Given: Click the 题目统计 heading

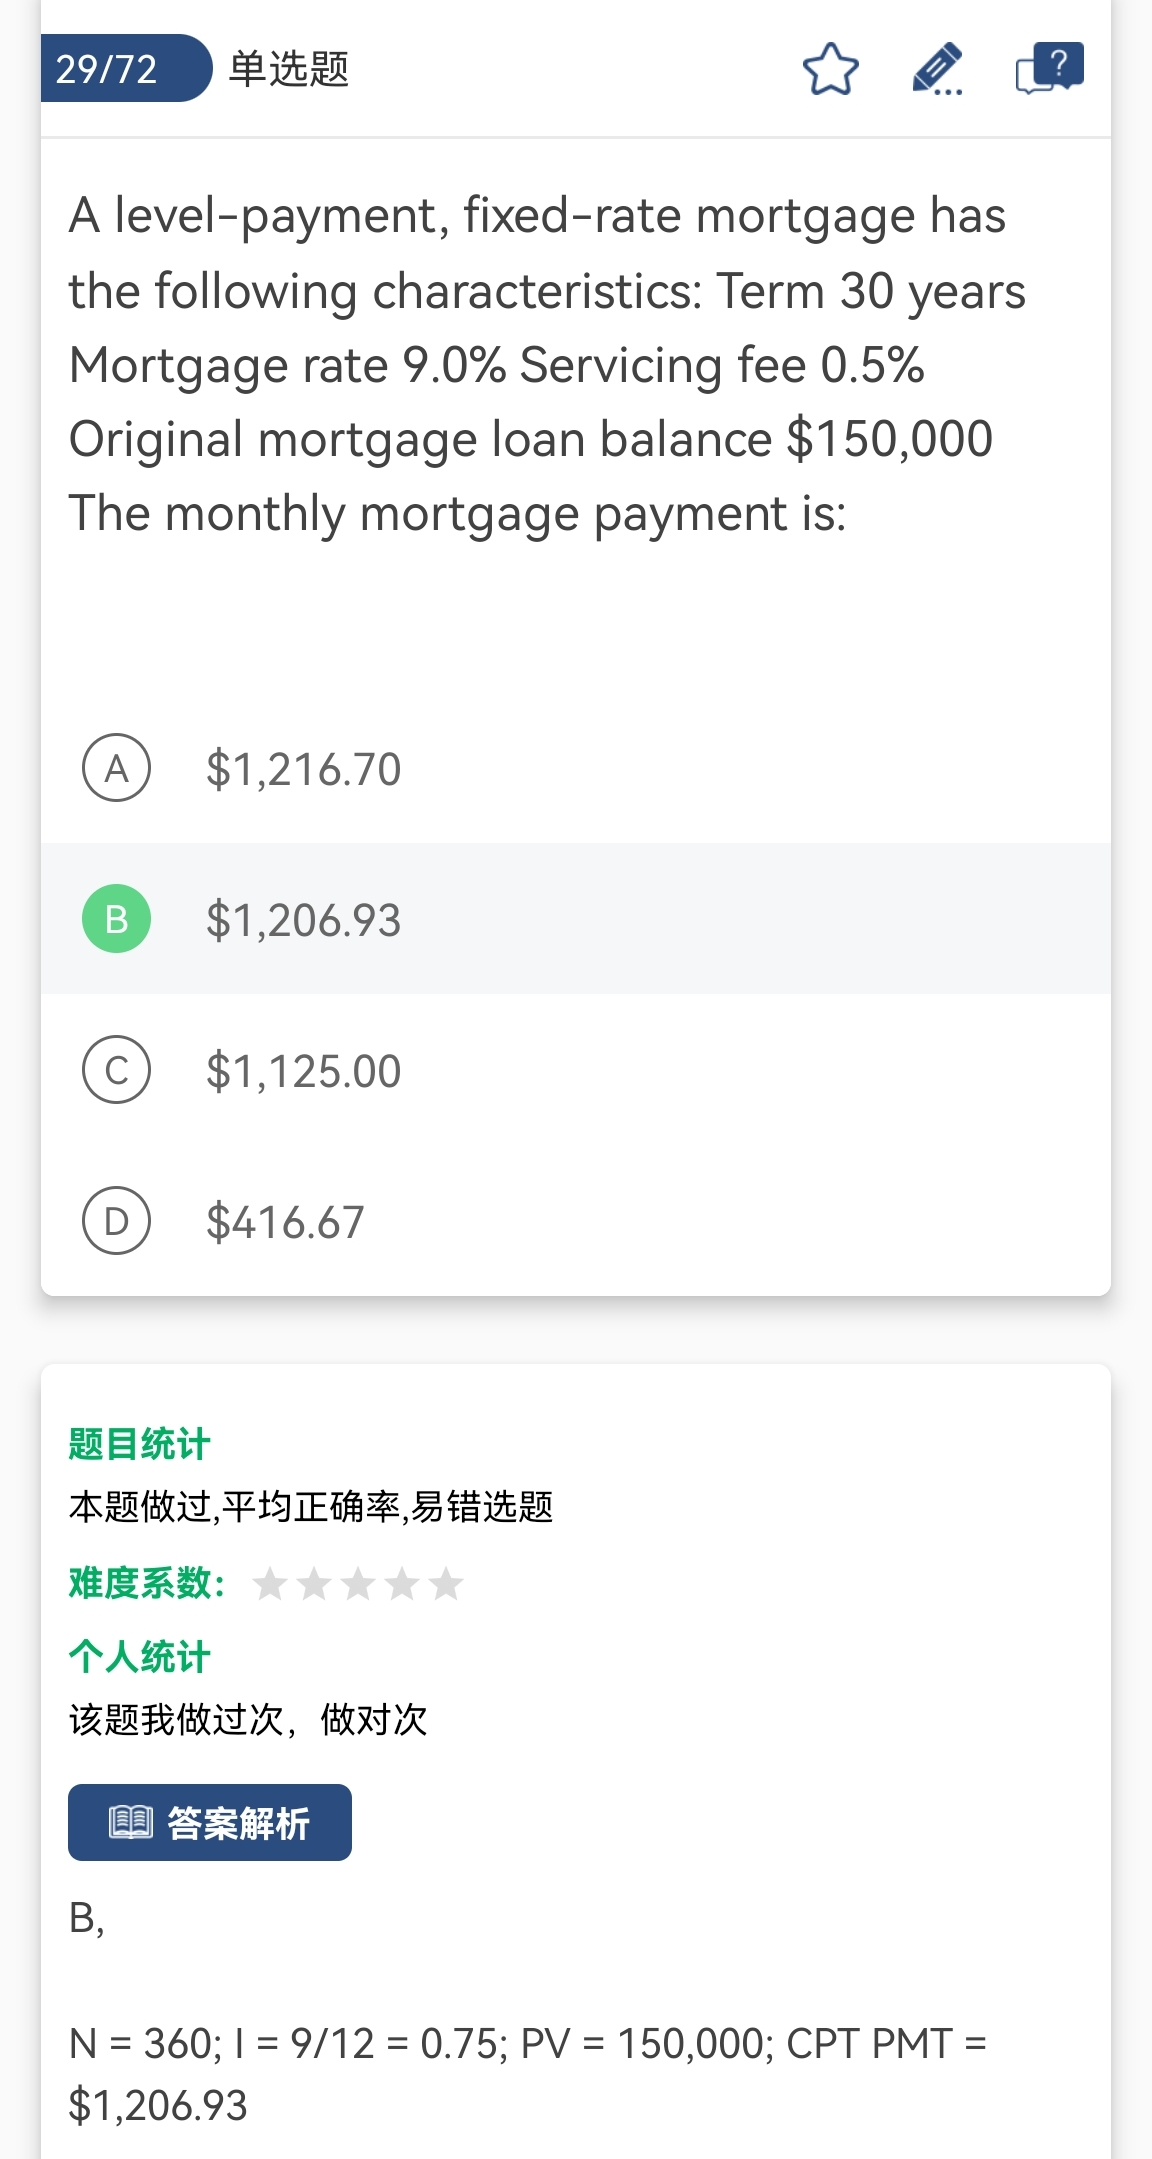Looking at the screenshot, I should tap(139, 1444).
